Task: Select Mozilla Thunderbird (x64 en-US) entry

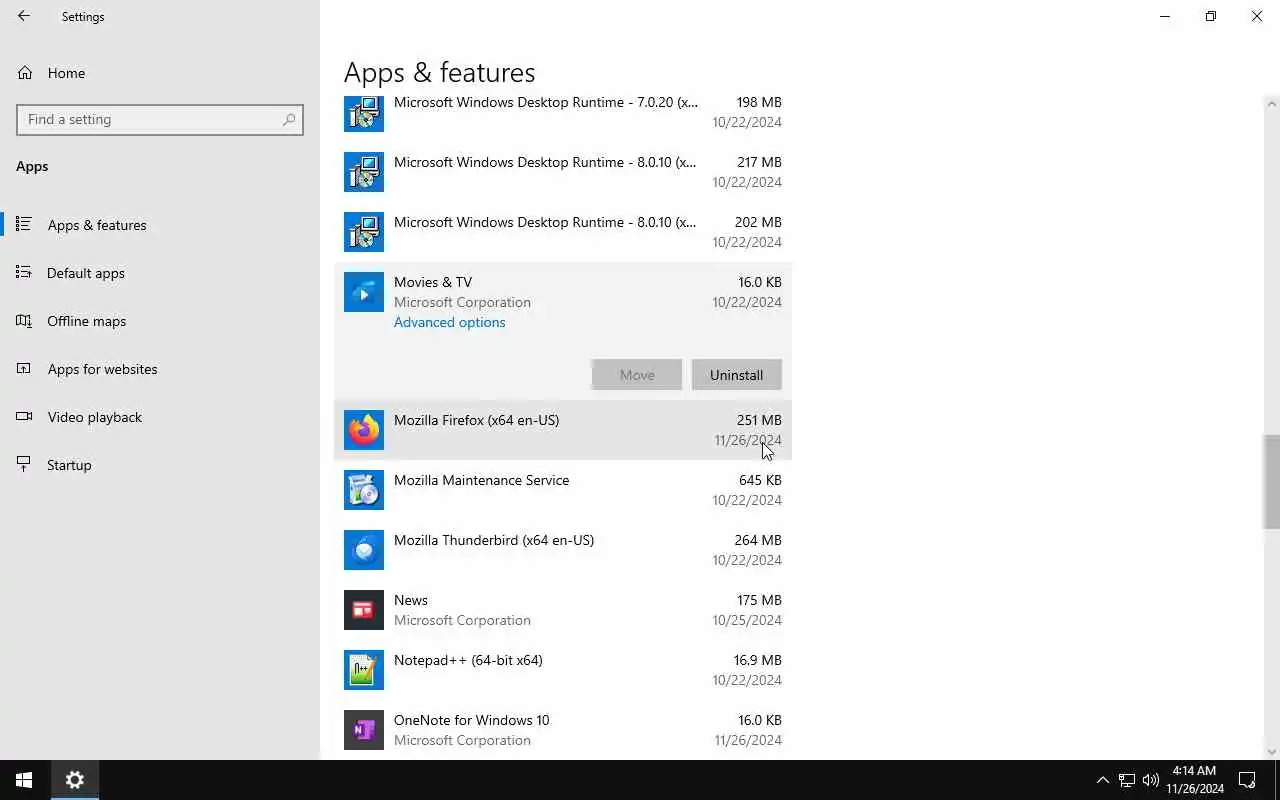Action: (x=563, y=550)
